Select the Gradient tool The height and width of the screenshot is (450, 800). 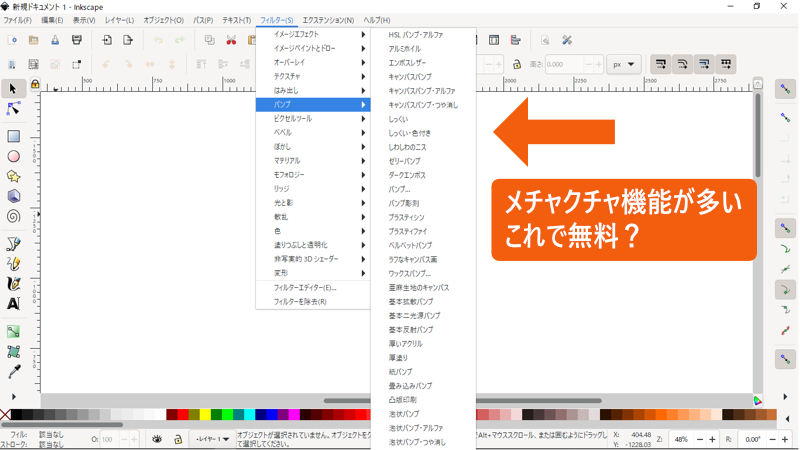(13, 332)
